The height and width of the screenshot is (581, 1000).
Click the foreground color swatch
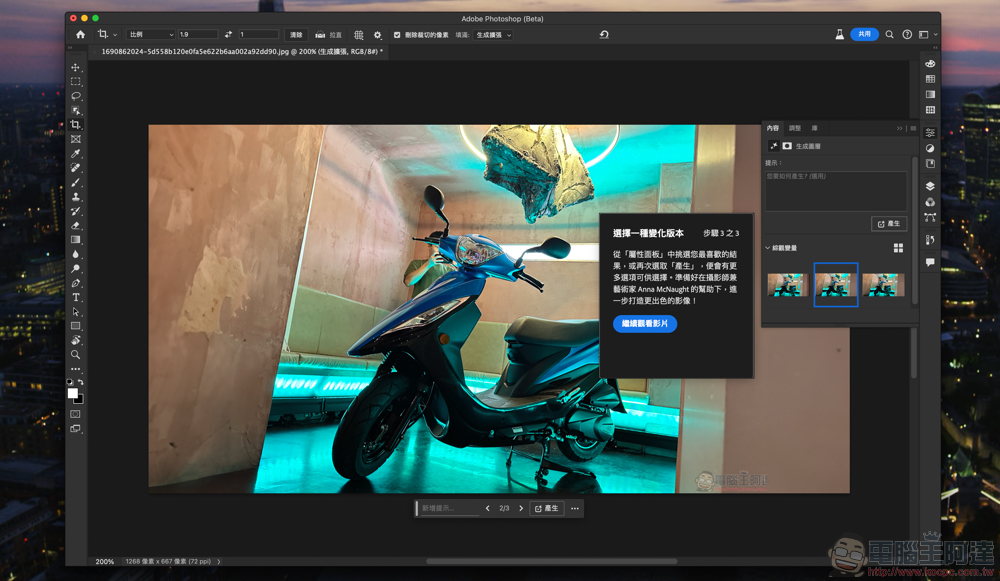[73, 393]
